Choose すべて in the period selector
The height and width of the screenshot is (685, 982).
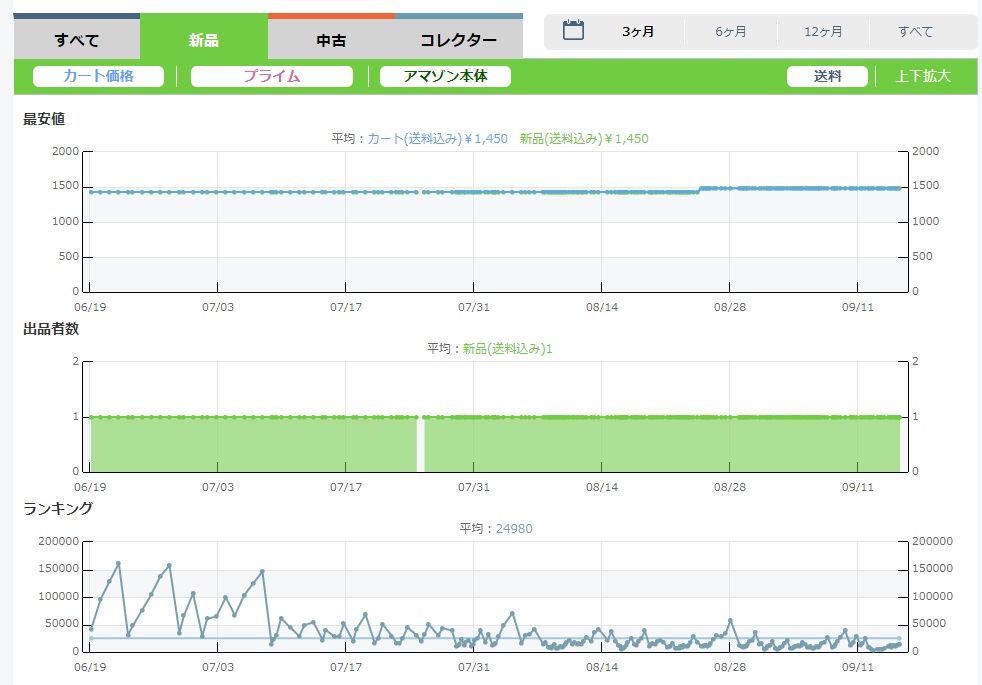(916, 31)
